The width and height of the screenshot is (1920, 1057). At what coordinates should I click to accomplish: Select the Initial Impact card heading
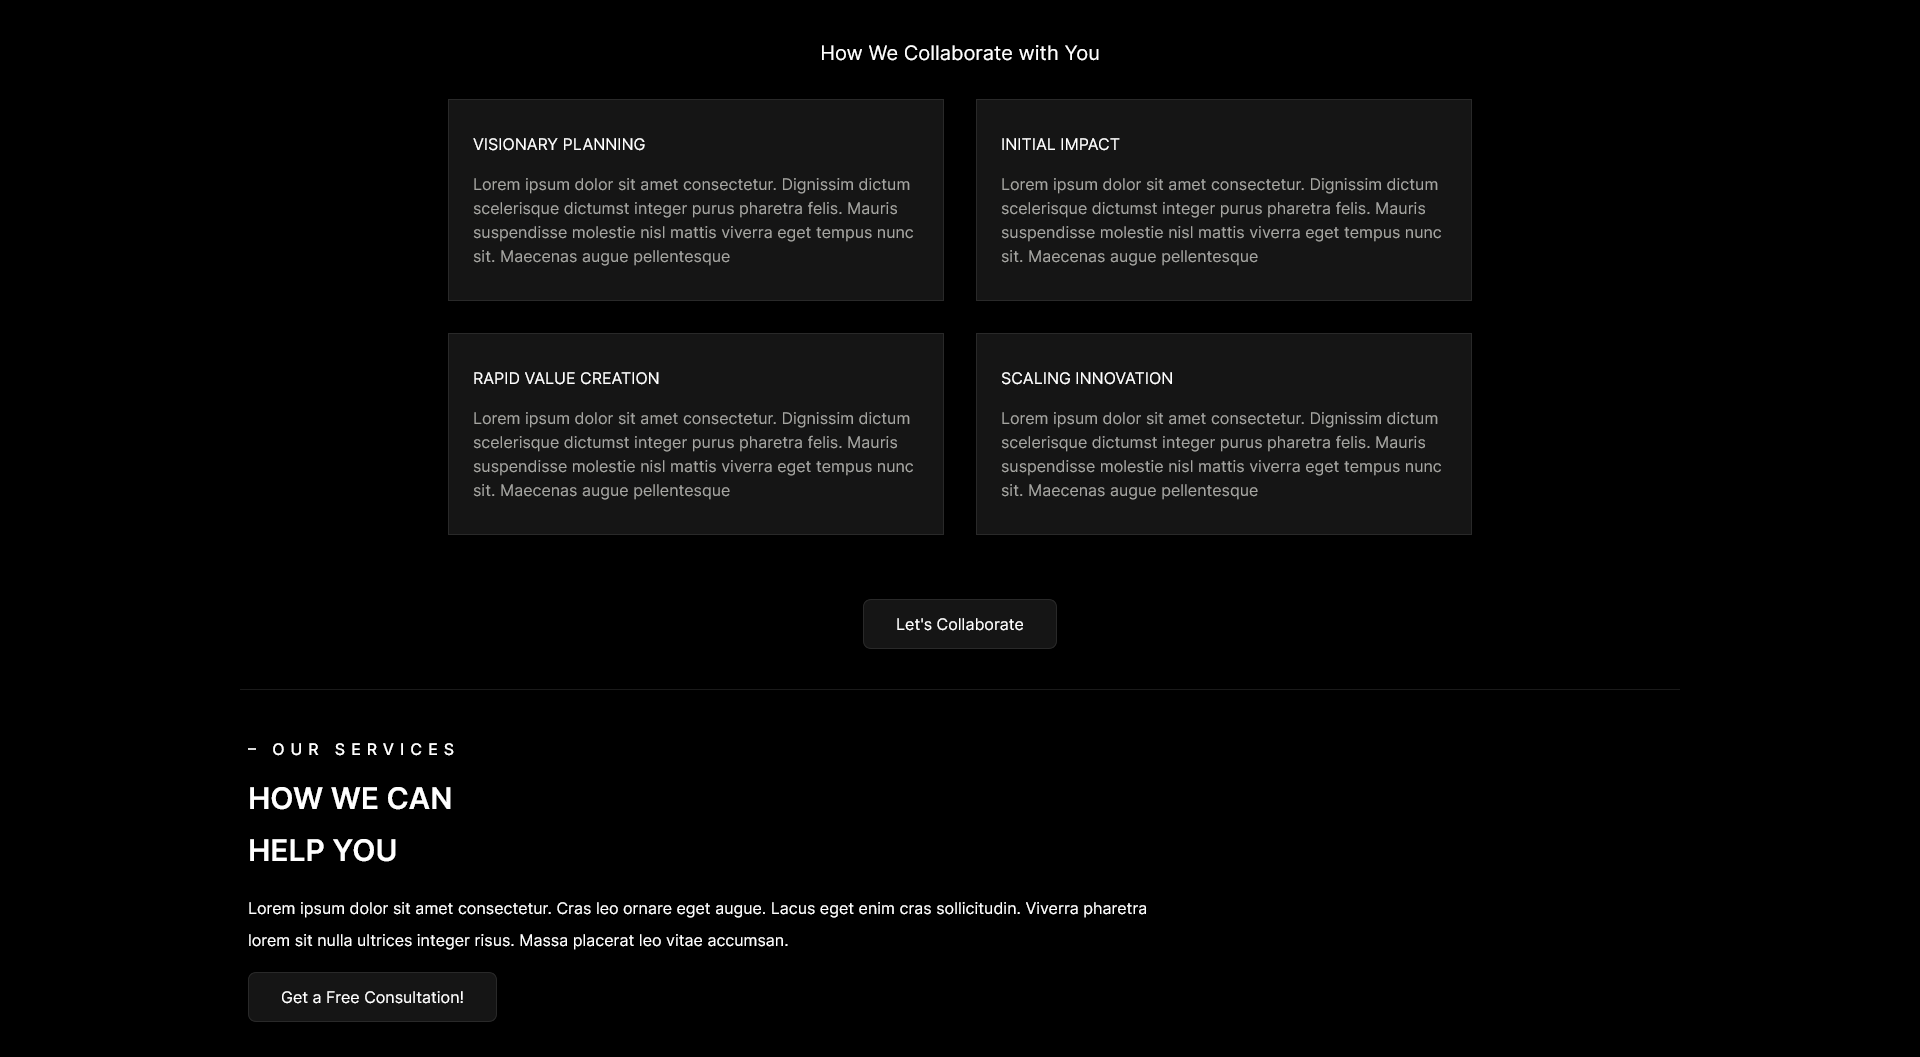[x=1060, y=144]
